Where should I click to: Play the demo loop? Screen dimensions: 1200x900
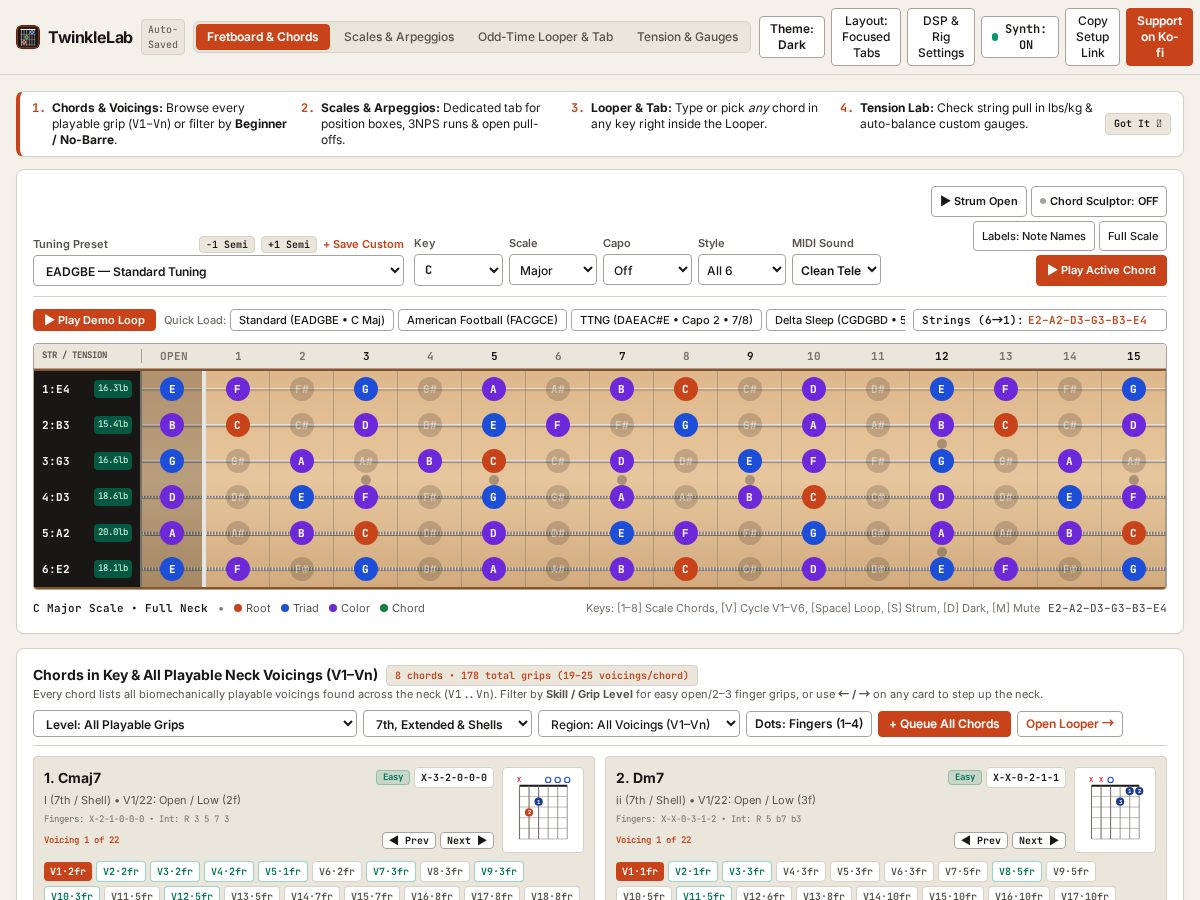pyautogui.click(x=95, y=320)
